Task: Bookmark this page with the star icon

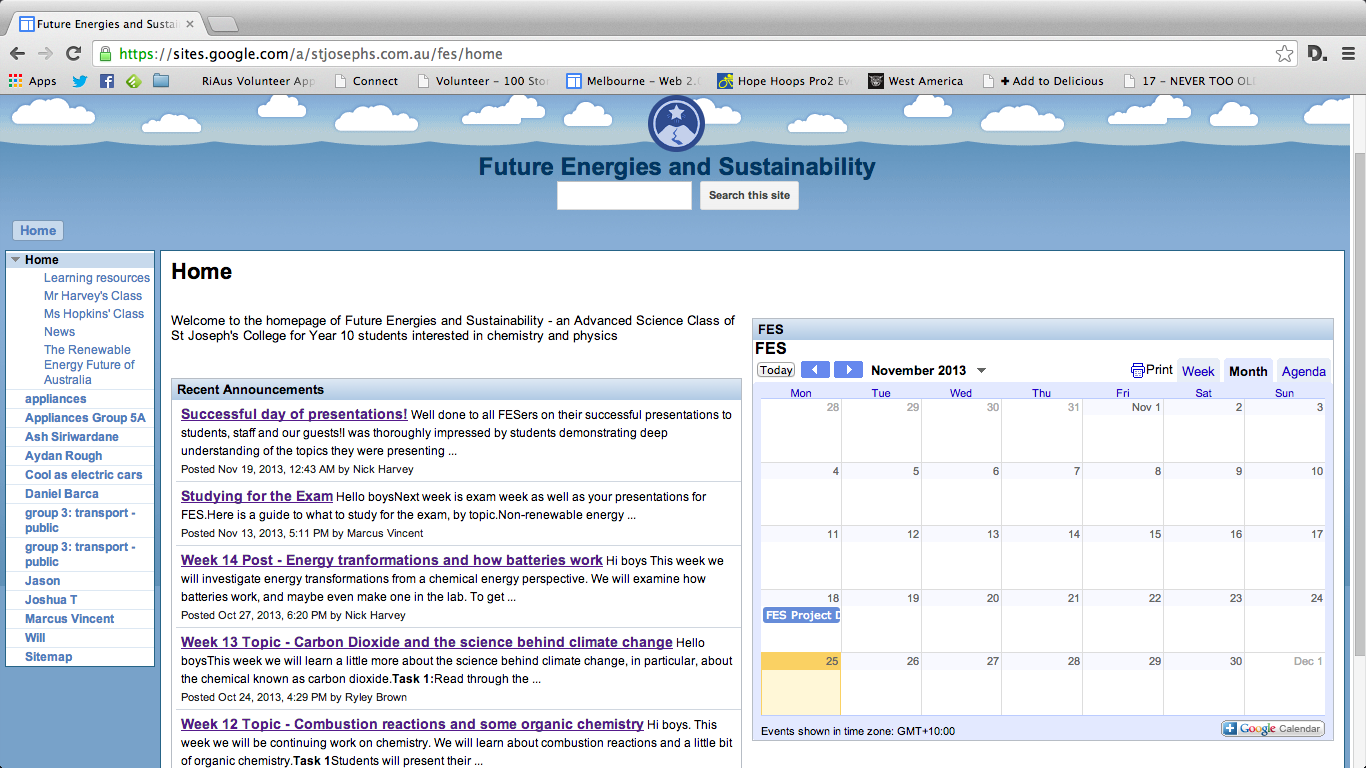Action: [x=1284, y=54]
